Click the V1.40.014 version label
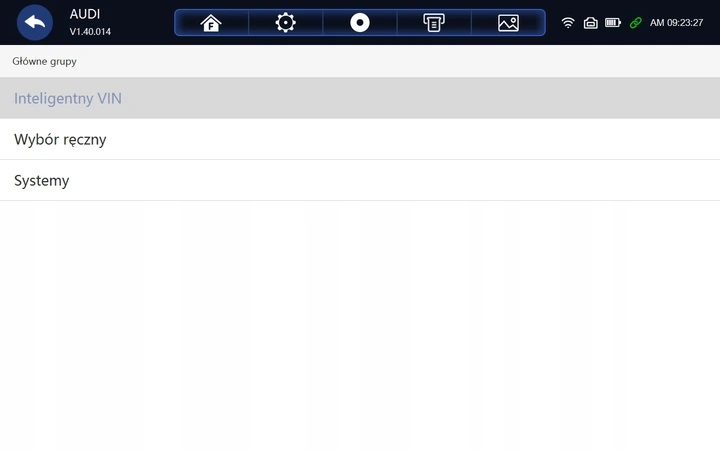The width and height of the screenshot is (720, 450). (x=90, y=32)
